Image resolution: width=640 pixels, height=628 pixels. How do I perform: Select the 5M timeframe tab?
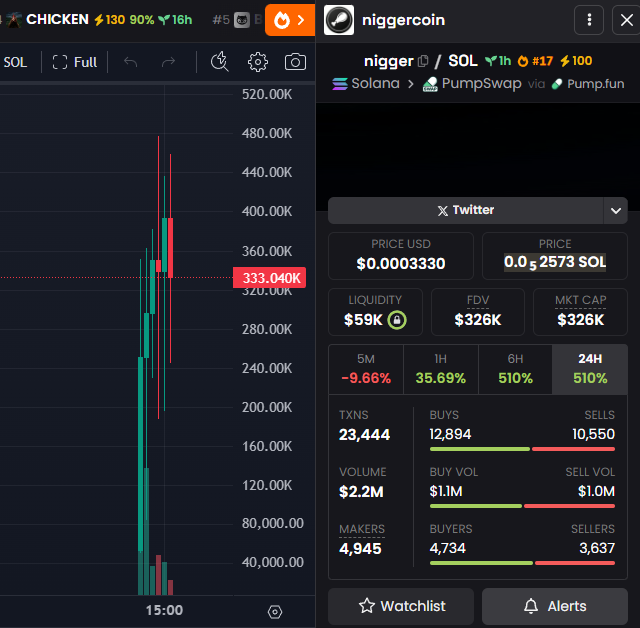pyautogui.click(x=366, y=369)
